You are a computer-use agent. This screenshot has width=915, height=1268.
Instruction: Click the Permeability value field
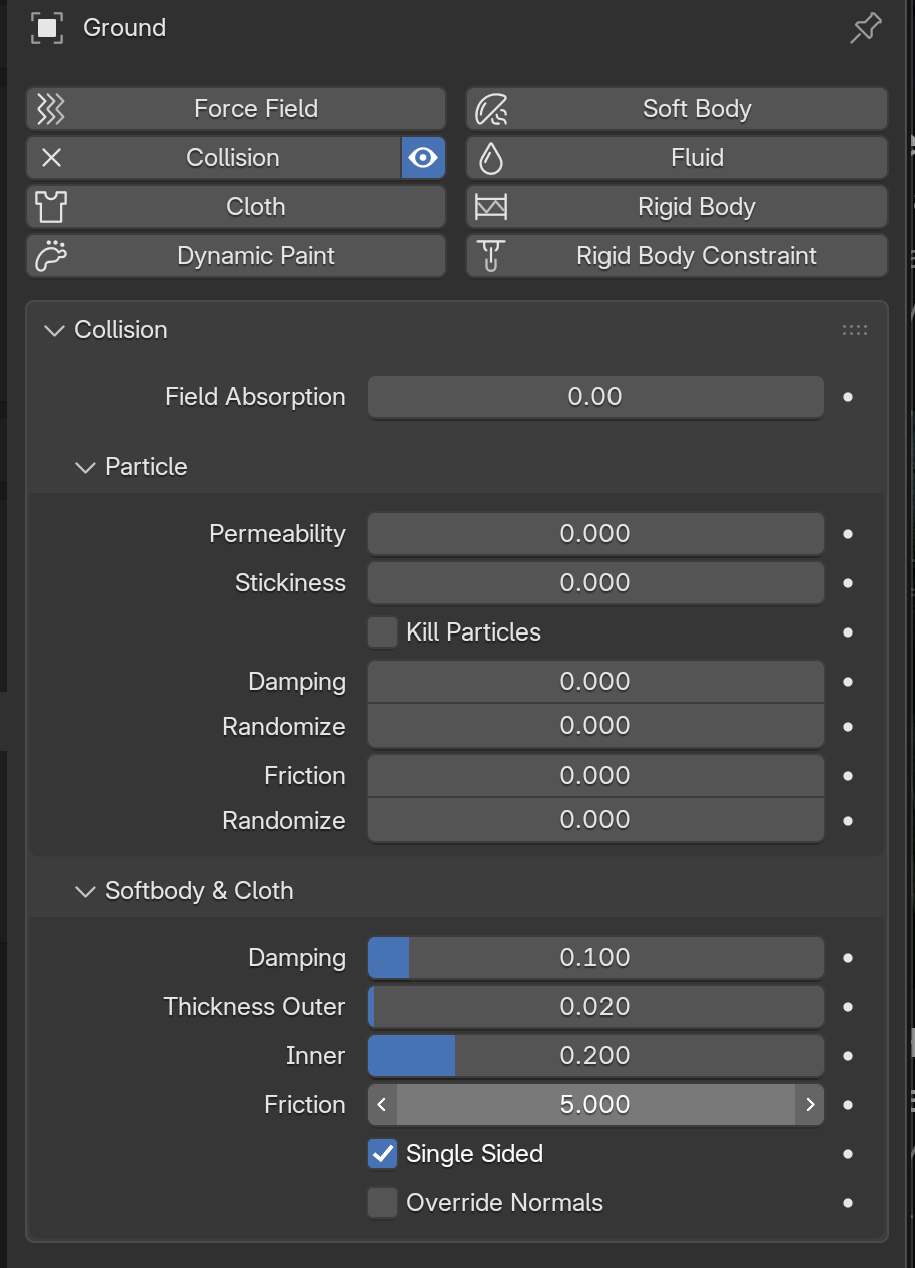[x=596, y=534]
